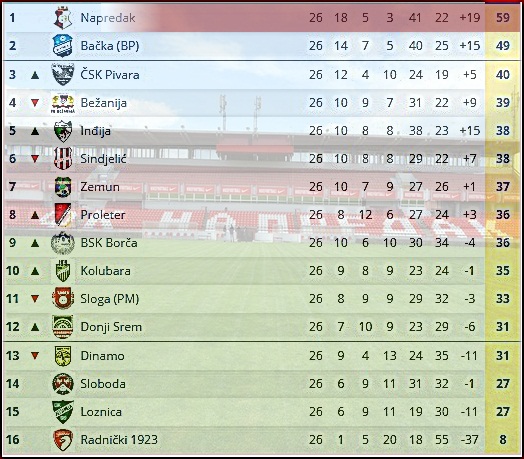
Task: Open ČSK Pivara club crest
Action: pos(63,75)
